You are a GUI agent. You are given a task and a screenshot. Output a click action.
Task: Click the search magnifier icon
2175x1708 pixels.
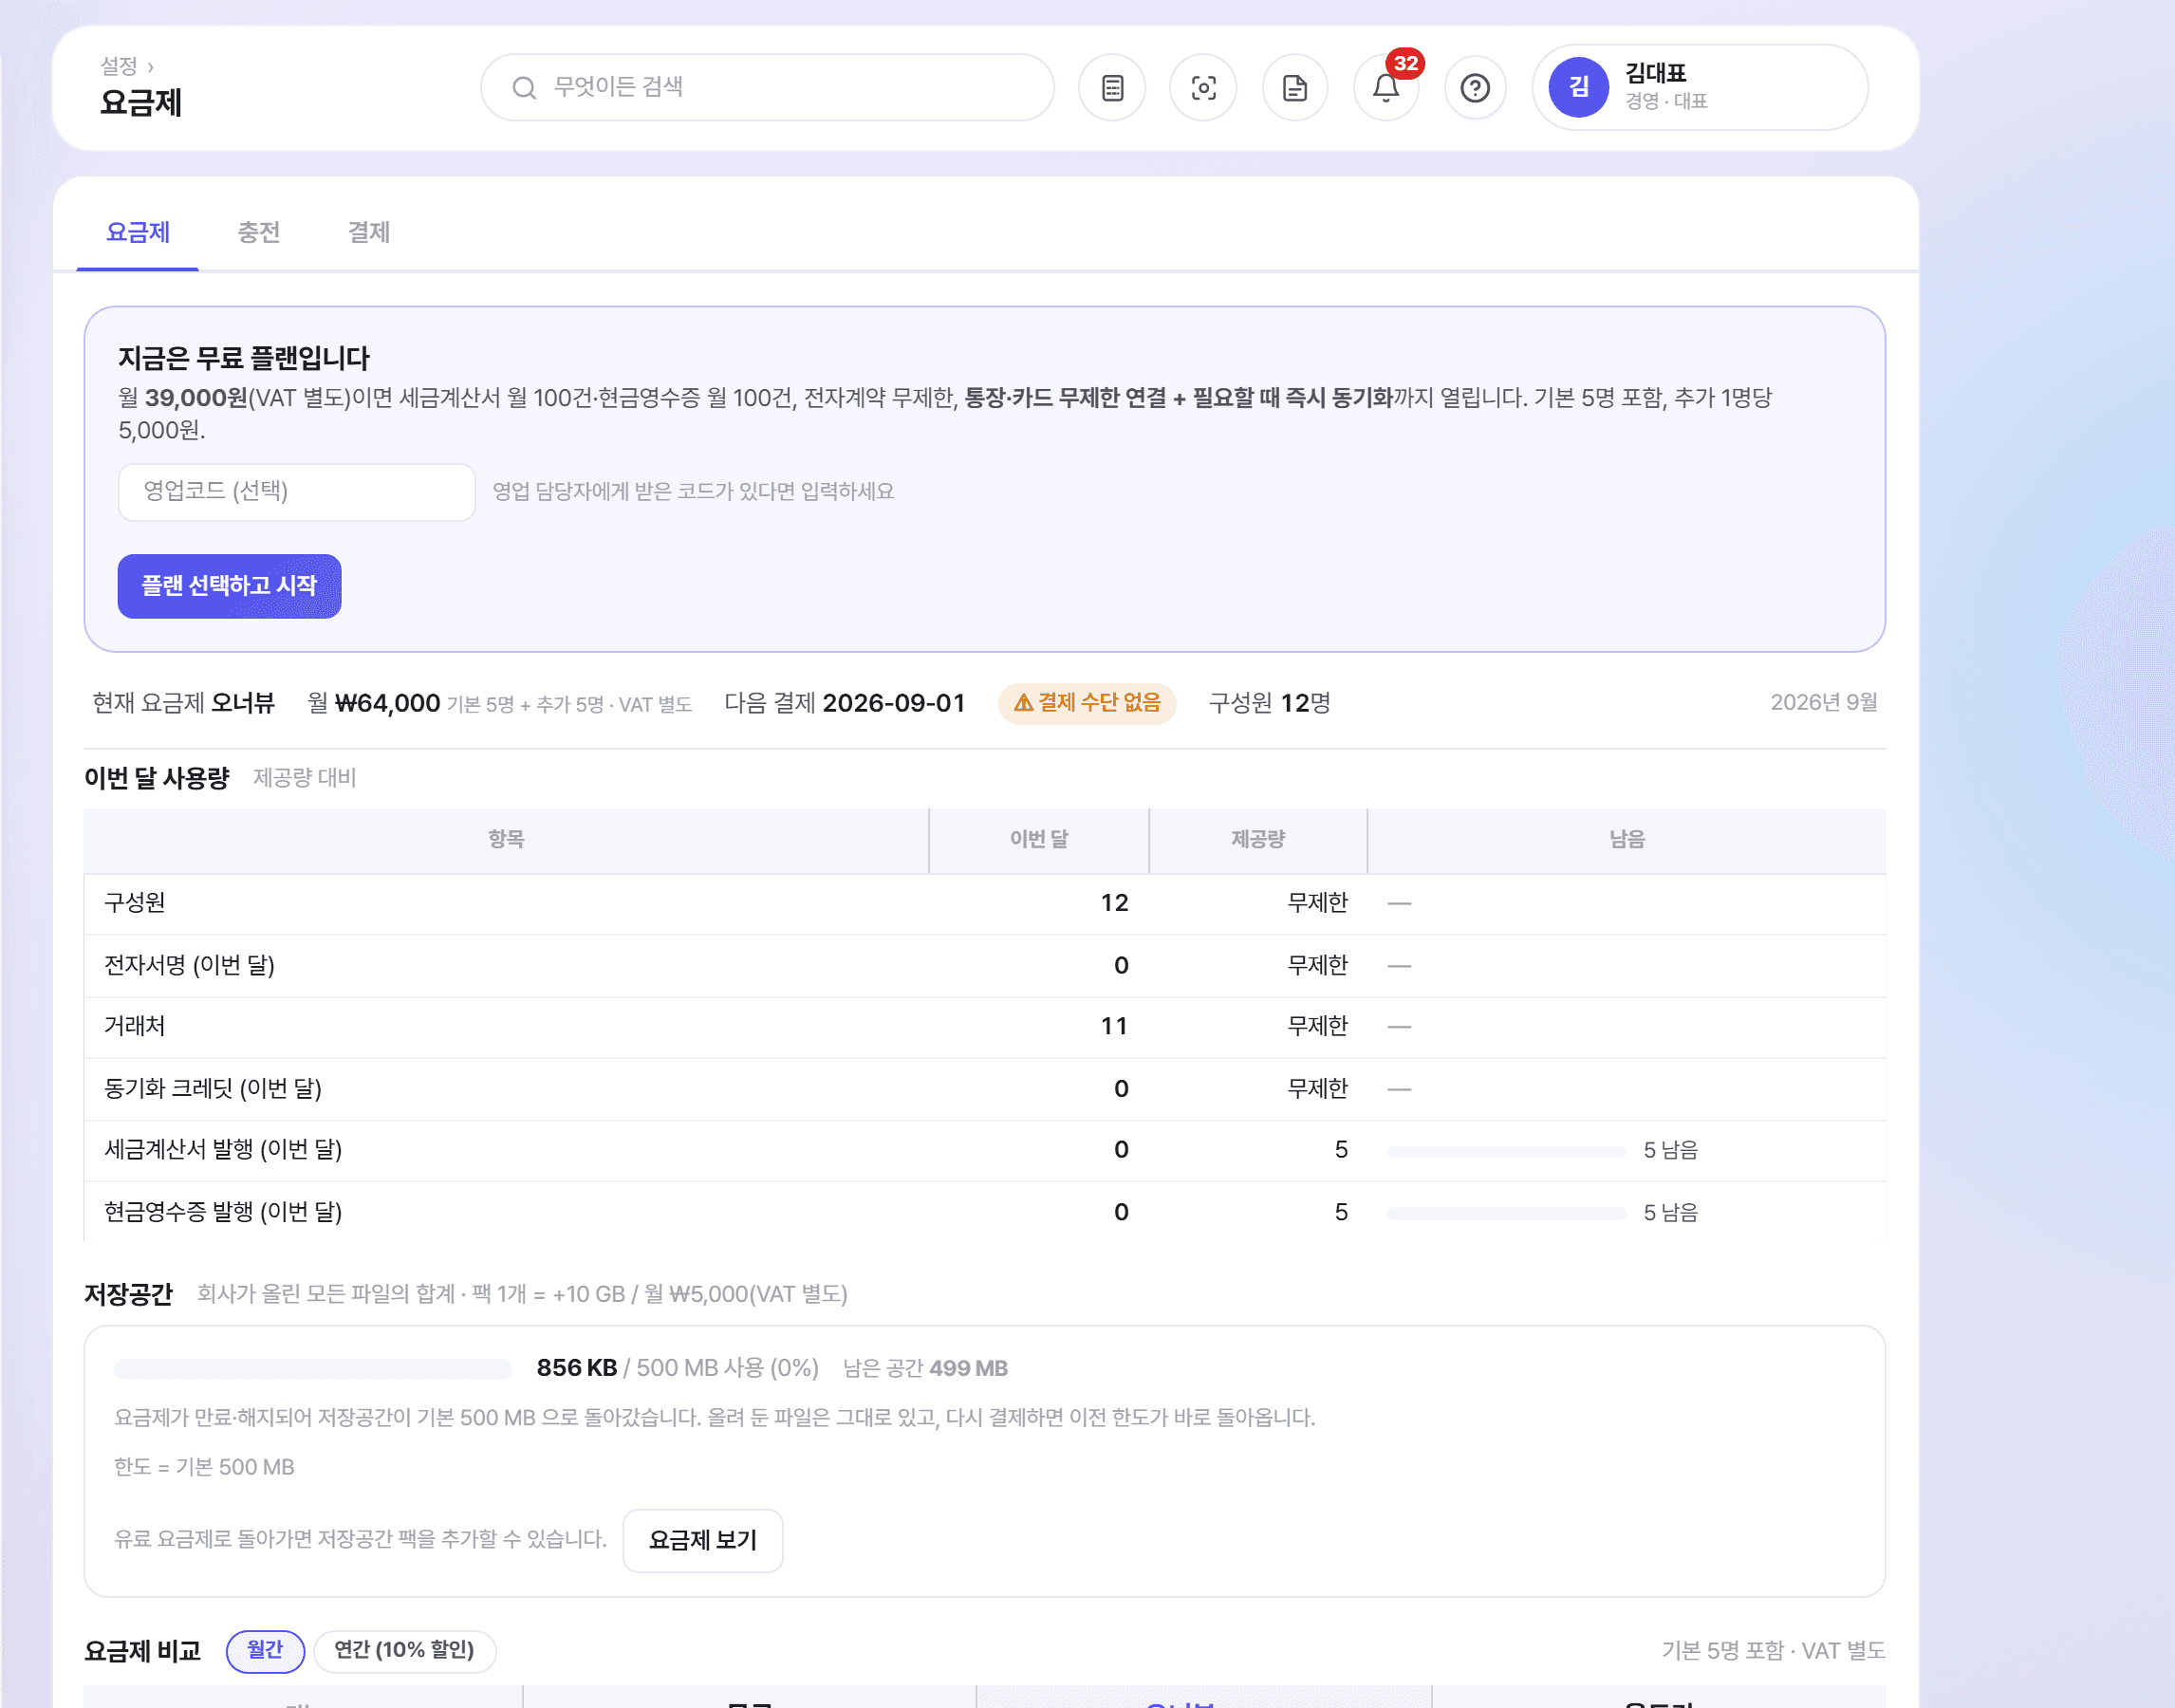pos(524,88)
